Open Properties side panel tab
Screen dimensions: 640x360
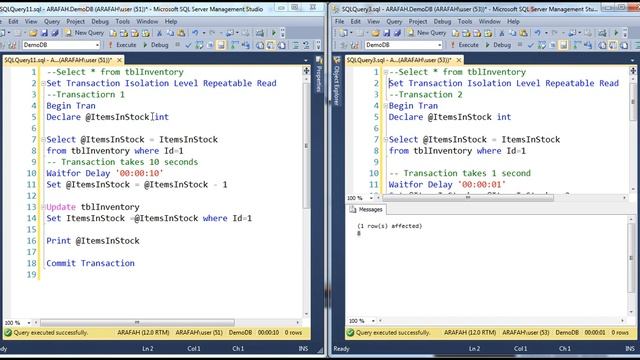click(x=319, y=74)
